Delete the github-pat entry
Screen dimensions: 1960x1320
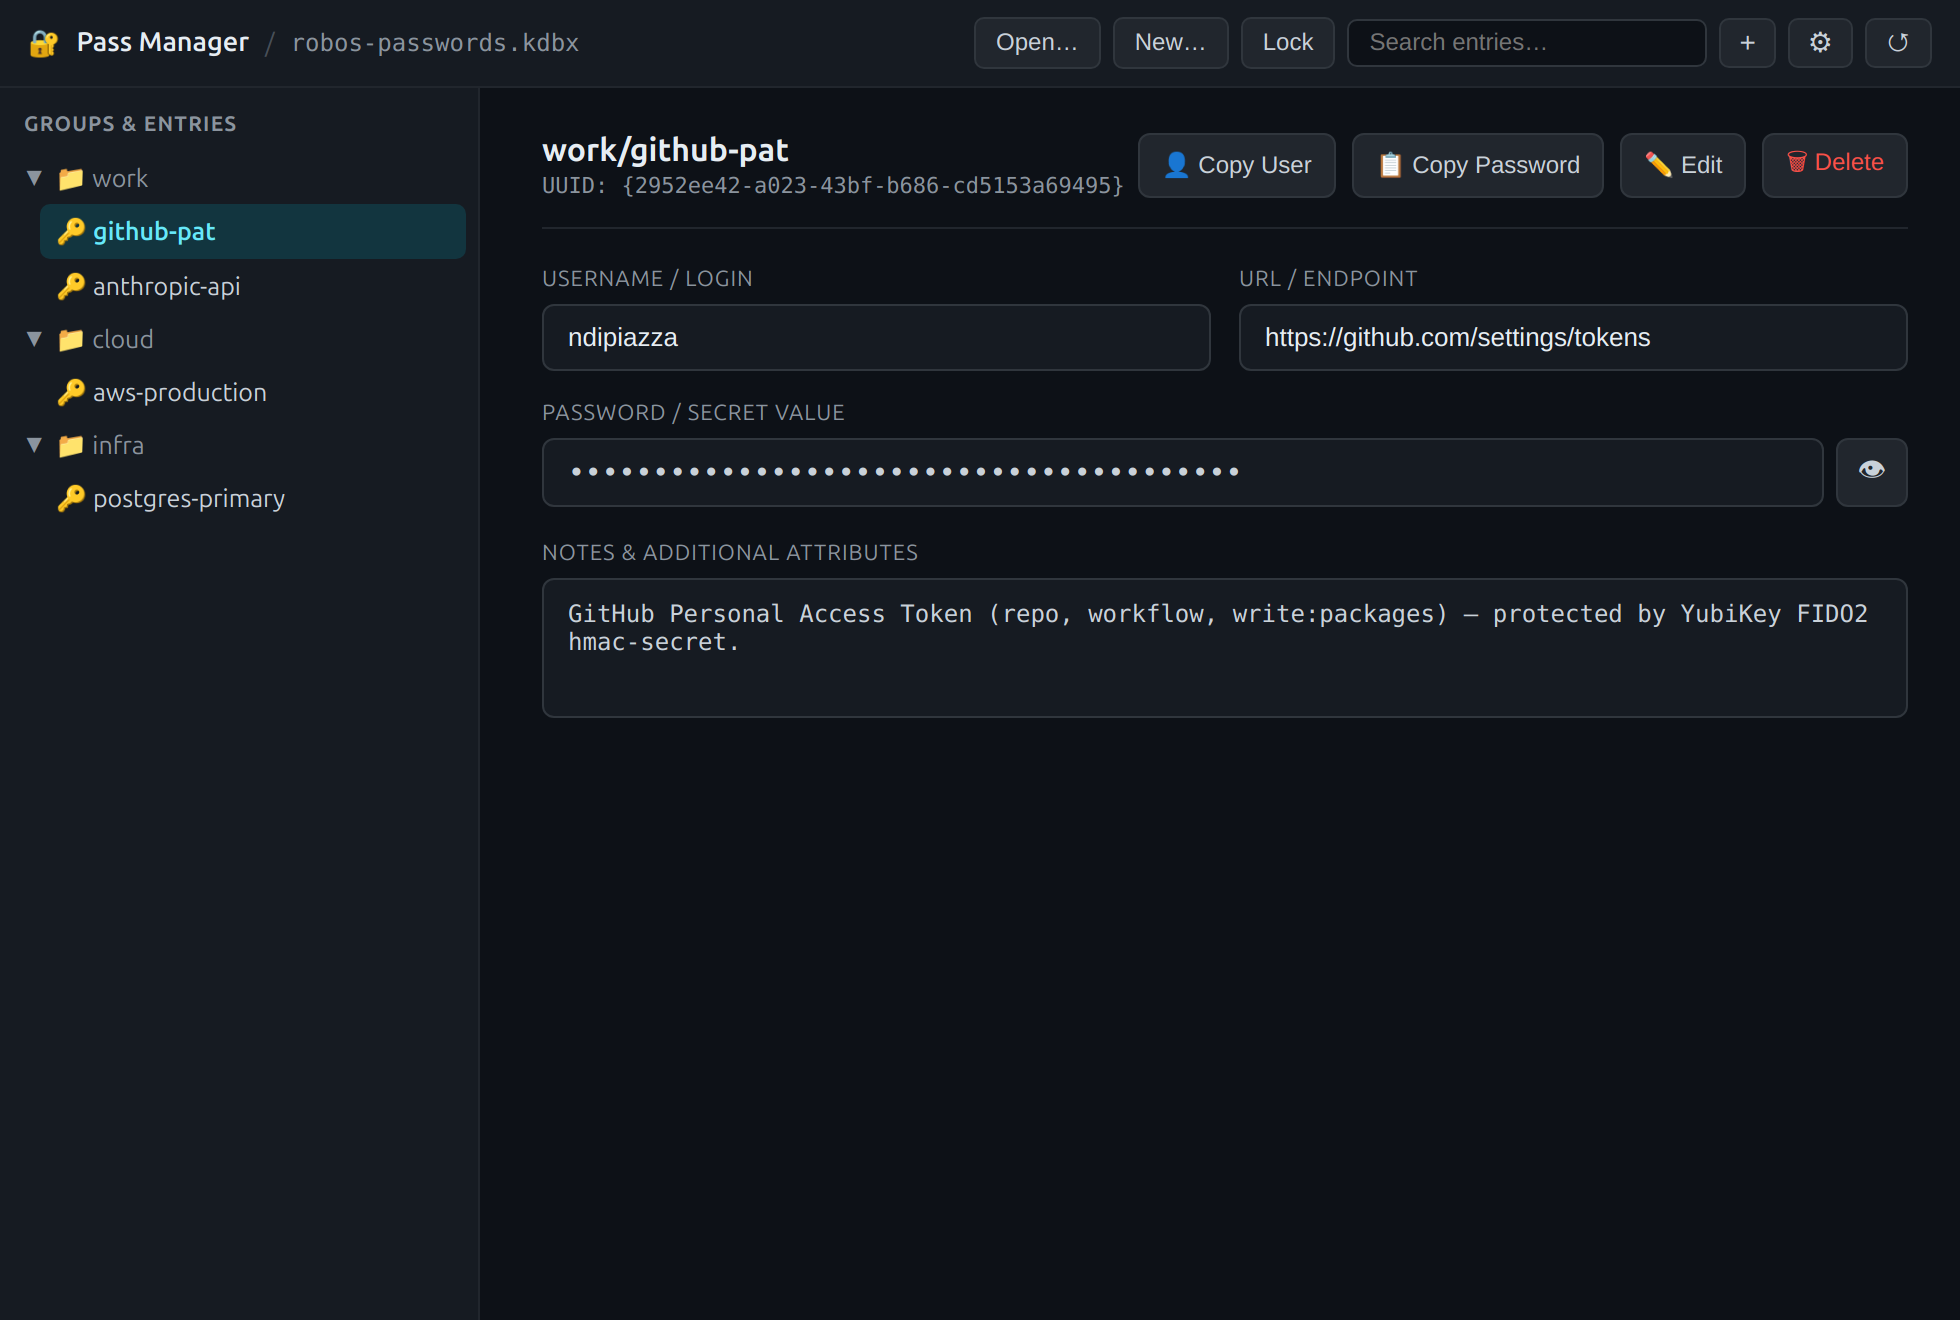[x=1835, y=166]
